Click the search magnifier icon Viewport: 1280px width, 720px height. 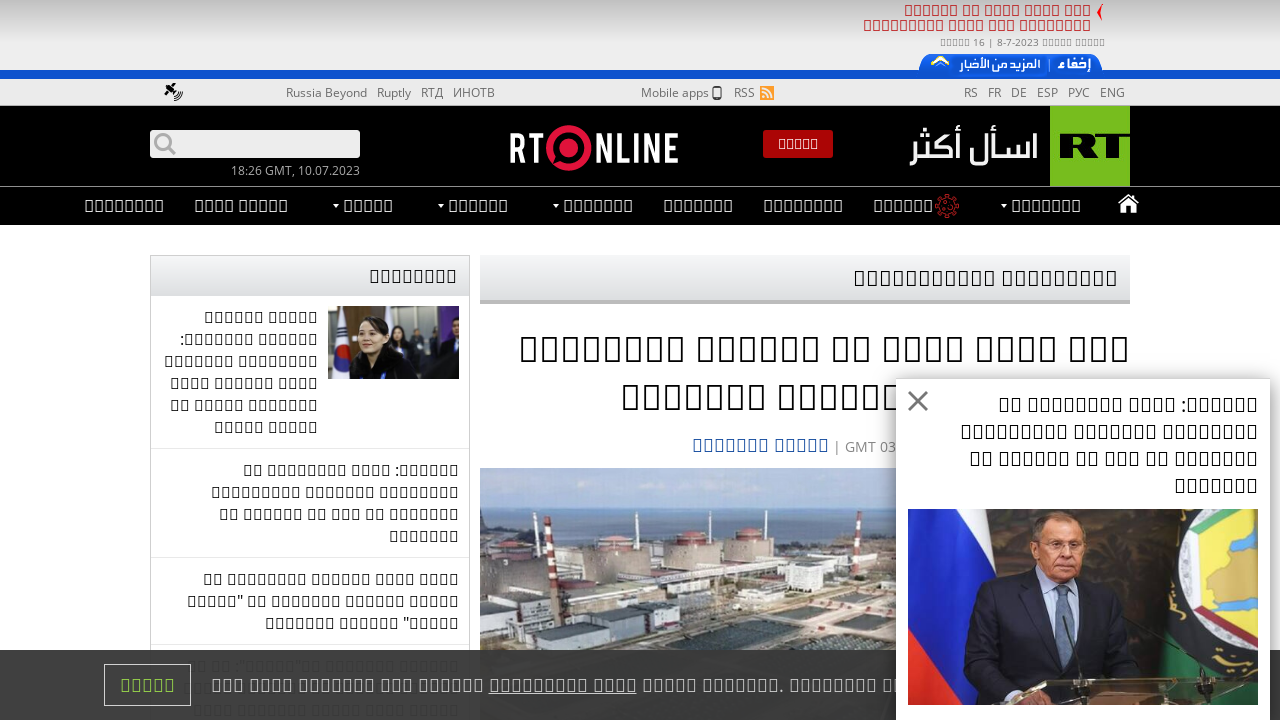165,144
